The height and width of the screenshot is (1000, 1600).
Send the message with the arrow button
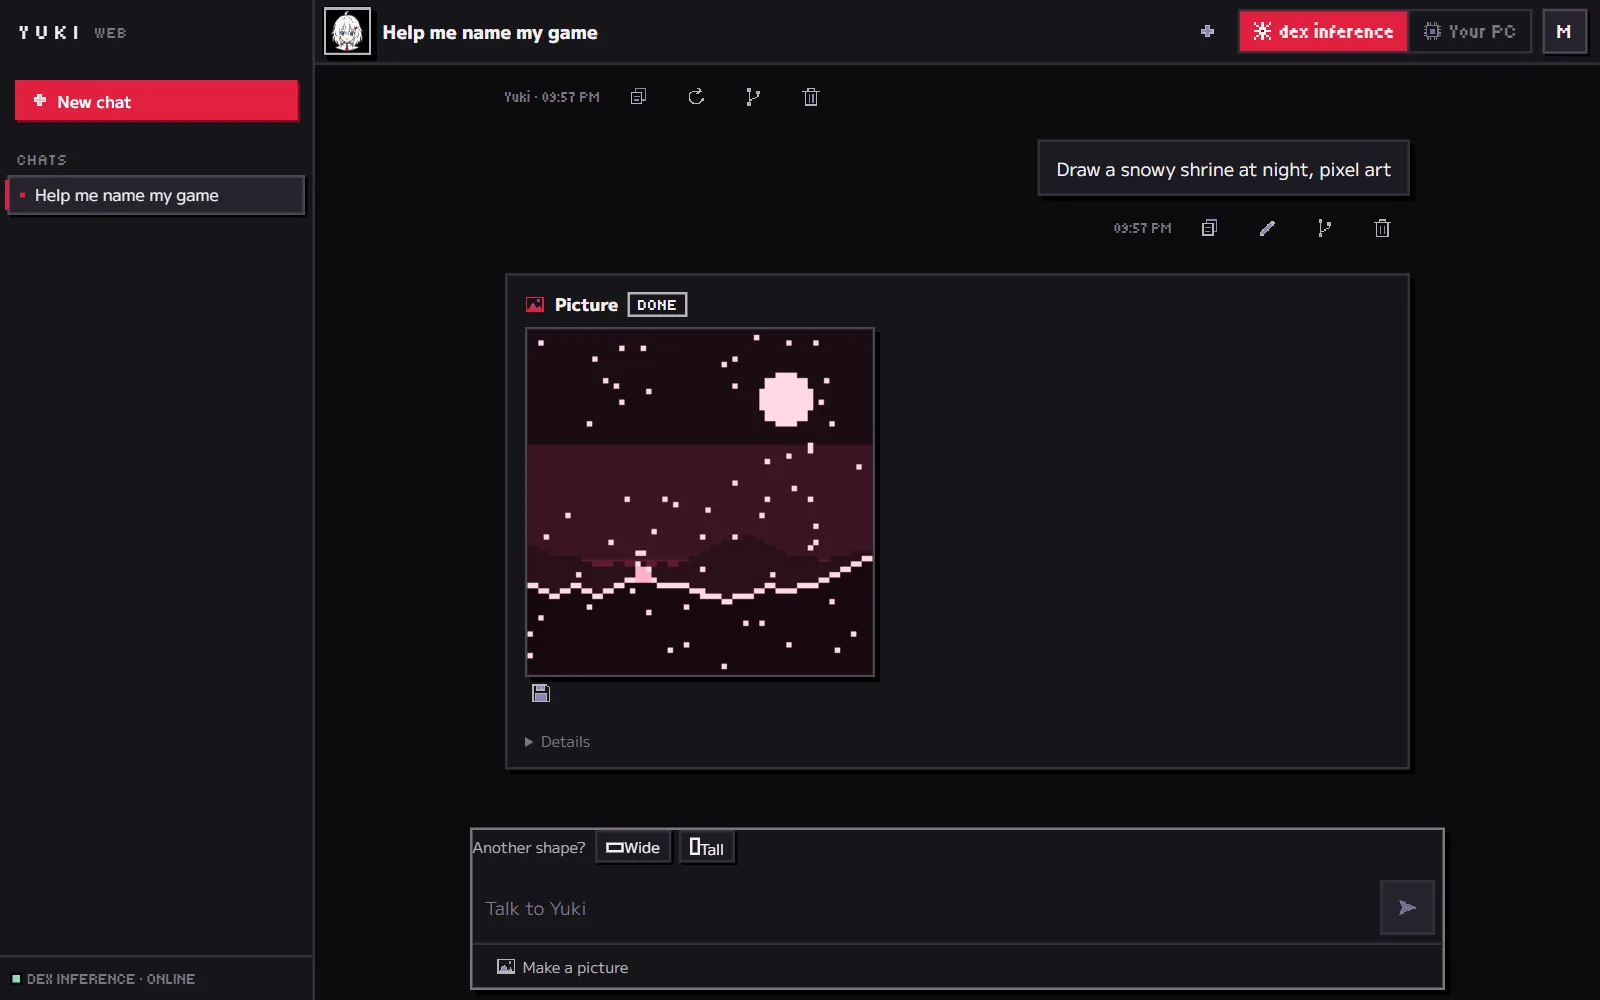click(x=1407, y=907)
